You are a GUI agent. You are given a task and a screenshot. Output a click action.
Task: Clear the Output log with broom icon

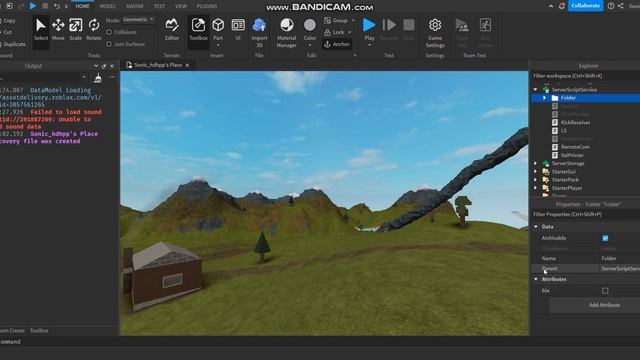point(98,78)
